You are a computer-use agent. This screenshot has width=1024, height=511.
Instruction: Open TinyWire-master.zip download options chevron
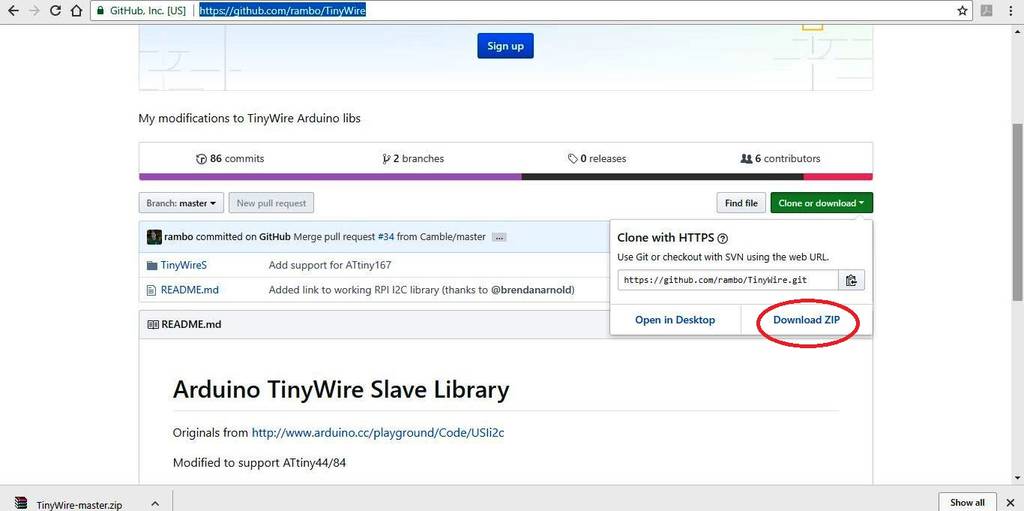155,503
